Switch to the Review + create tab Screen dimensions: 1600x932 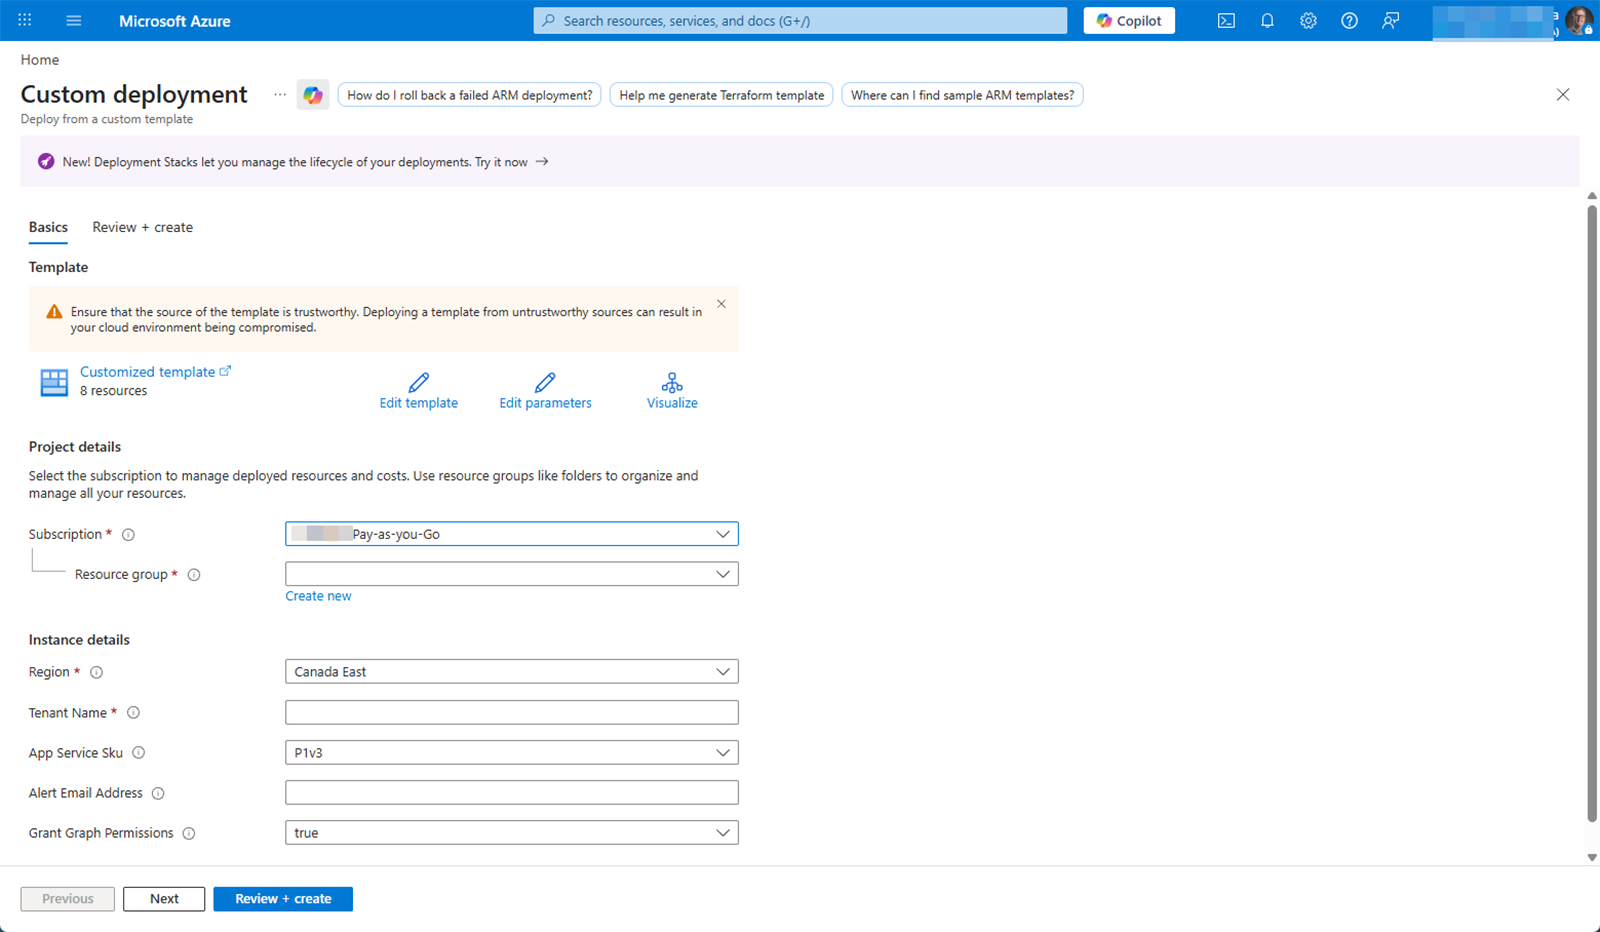(141, 227)
